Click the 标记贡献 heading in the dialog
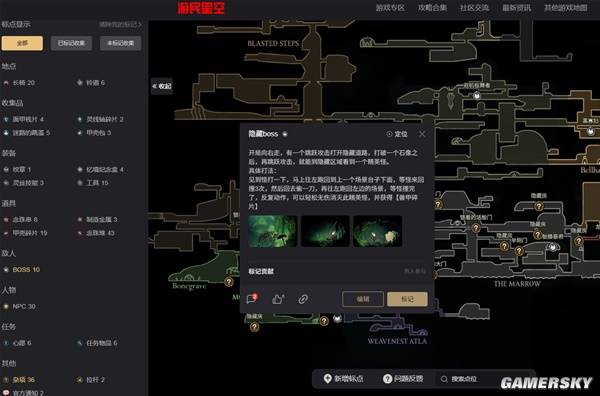The height and width of the screenshot is (396, 600). 261,271
